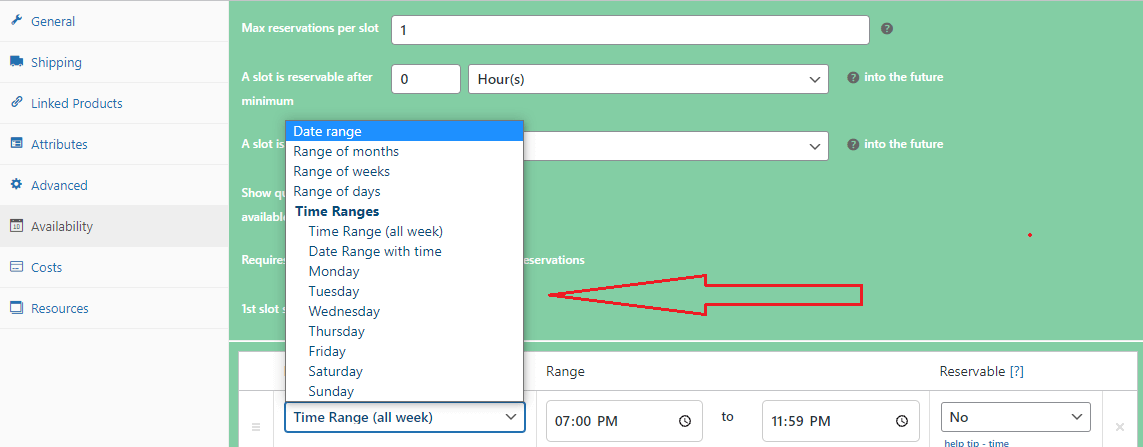1143x447 pixels.
Task: Pick 'Date Range with time' option
Action: click(375, 252)
